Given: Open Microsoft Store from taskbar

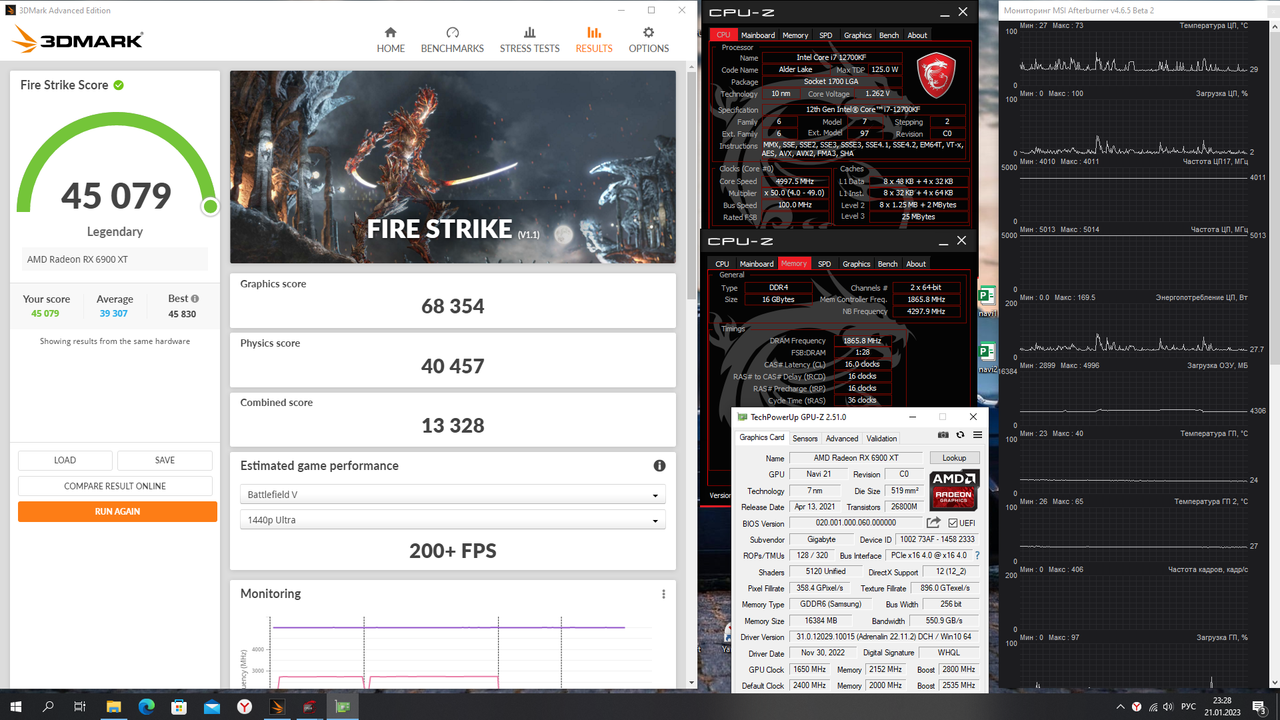Looking at the screenshot, I should click(179, 706).
